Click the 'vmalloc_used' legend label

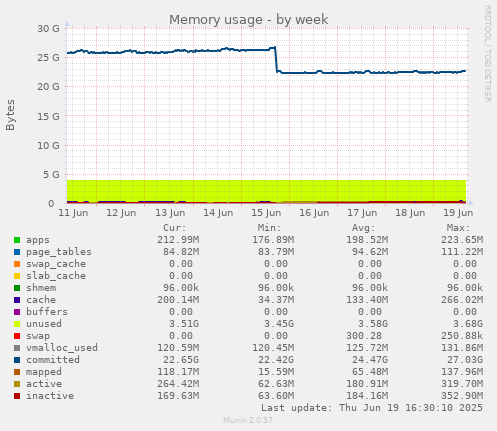click(62, 348)
